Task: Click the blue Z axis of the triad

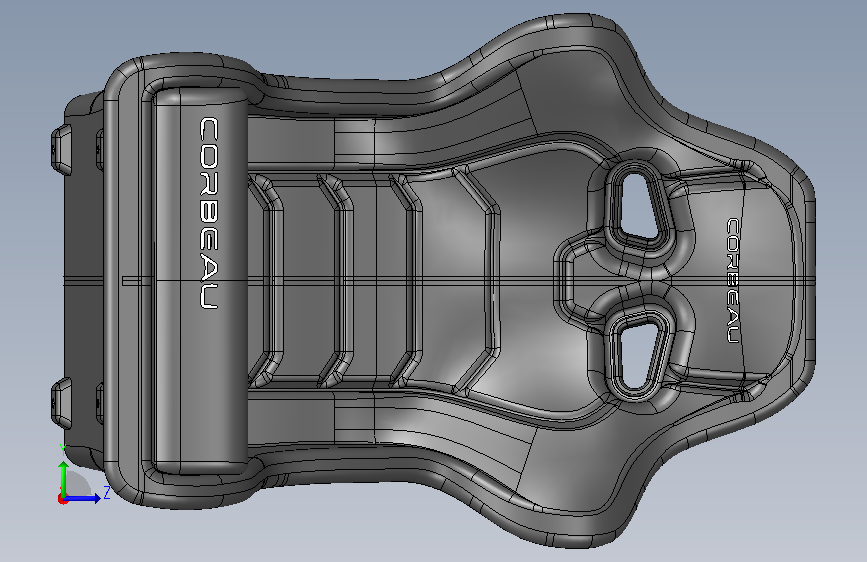Action: pyautogui.click(x=83, y=498)
